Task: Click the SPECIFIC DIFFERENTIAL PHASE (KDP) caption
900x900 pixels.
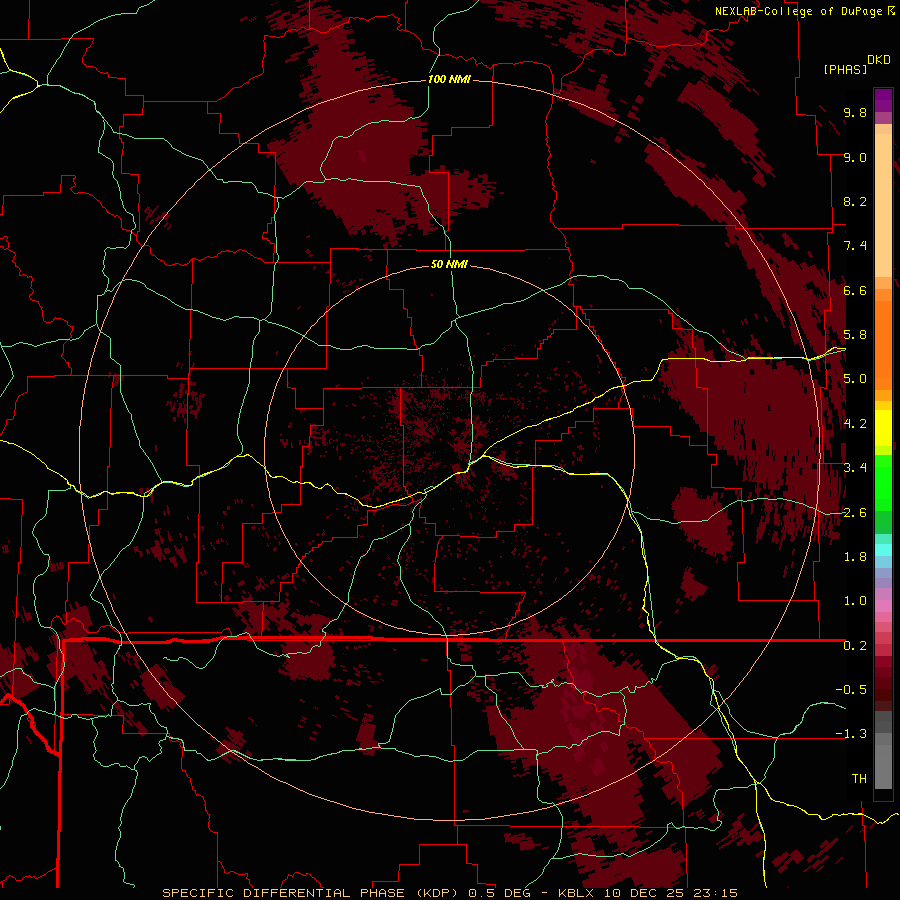Action: (309, 893)
